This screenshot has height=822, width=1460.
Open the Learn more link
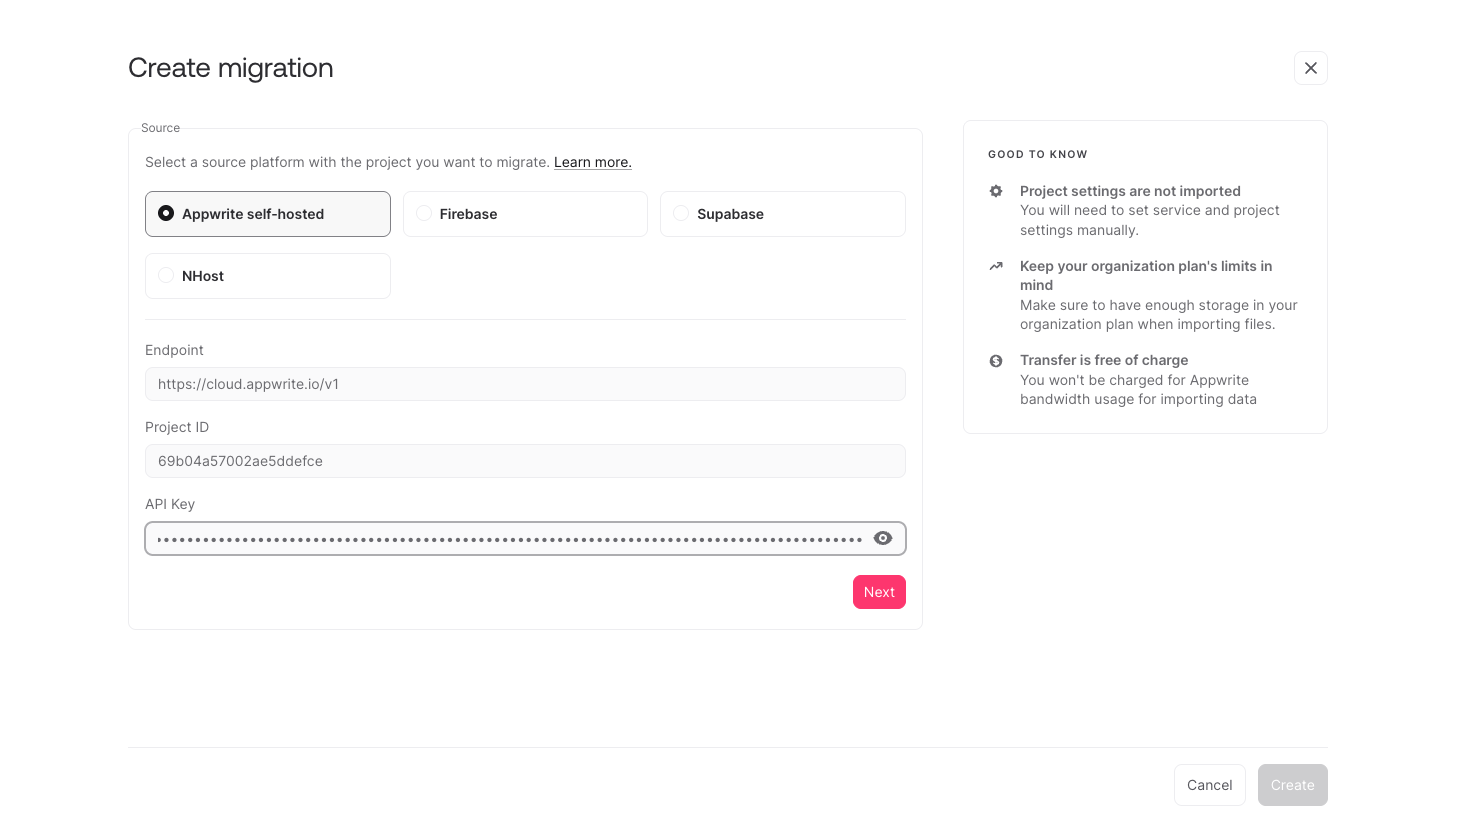[592, 162]
